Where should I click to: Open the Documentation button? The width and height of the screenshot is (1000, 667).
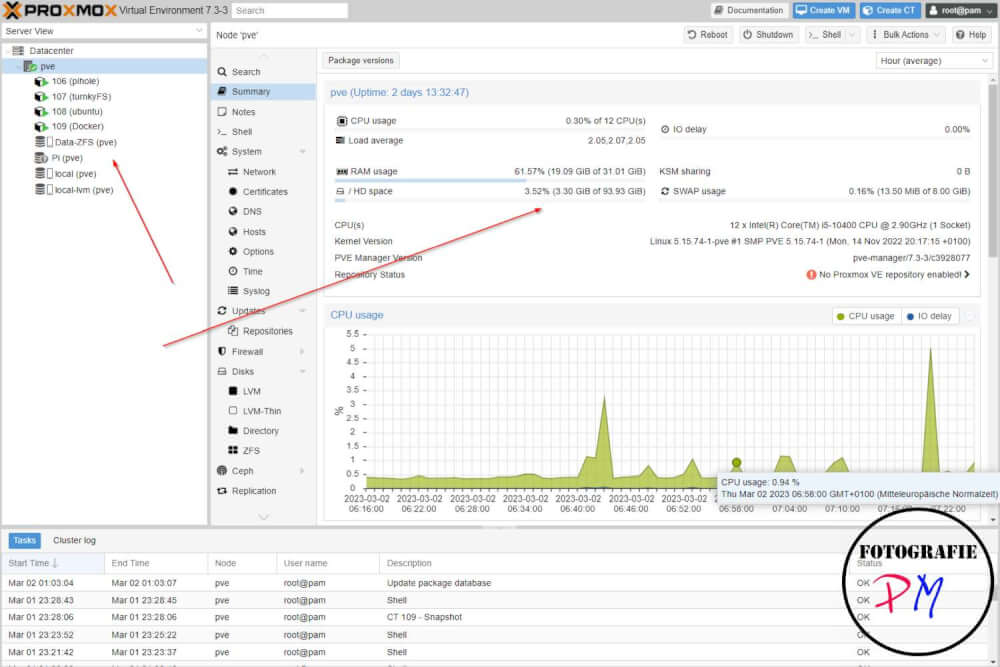749,10
